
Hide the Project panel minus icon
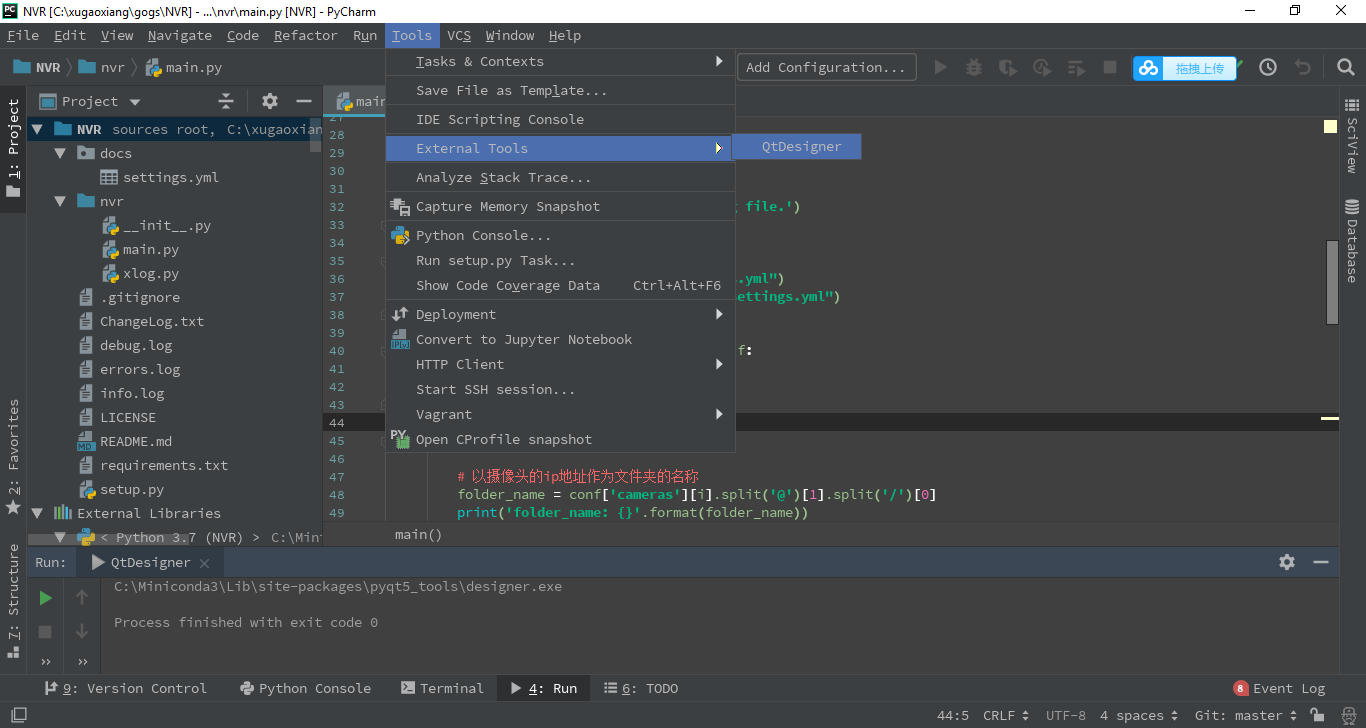tap(304, 101)
